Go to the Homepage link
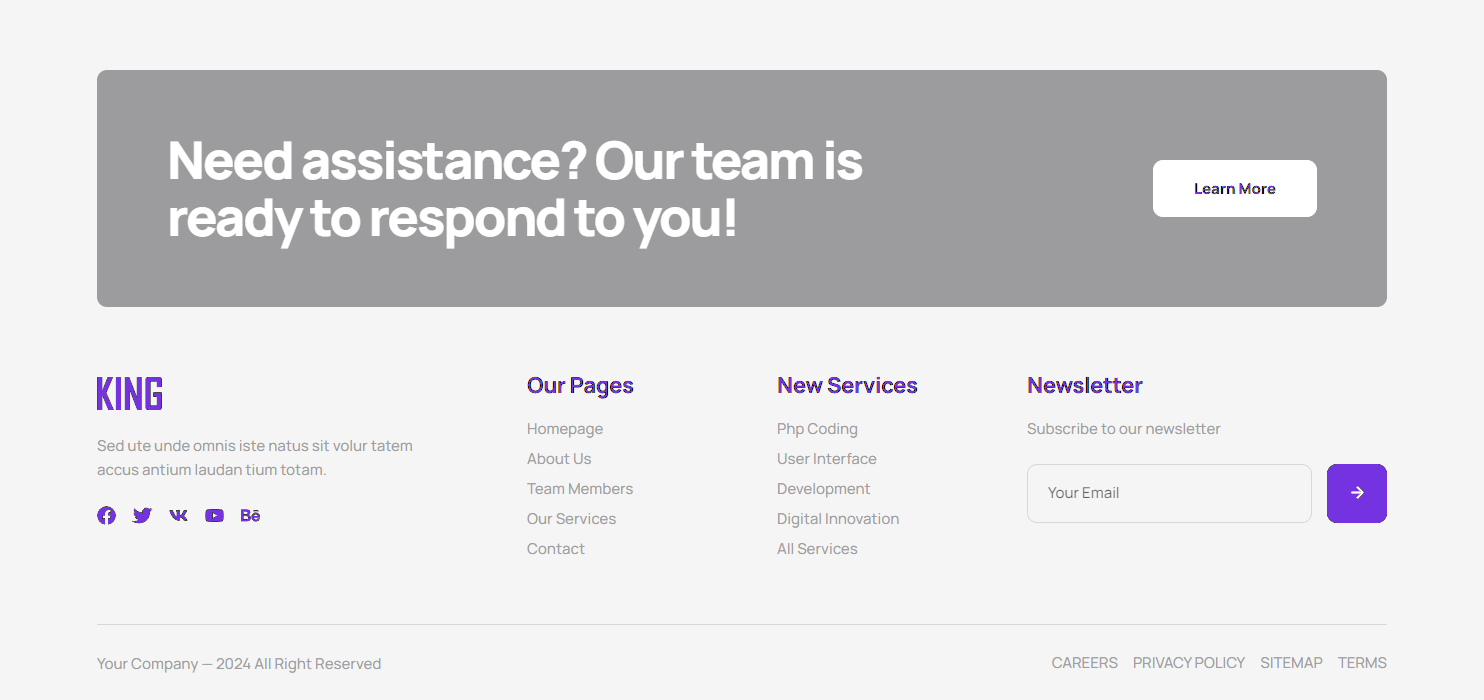Image resolution: width=1484 pixels, height=700 pixels. [565, 429]
